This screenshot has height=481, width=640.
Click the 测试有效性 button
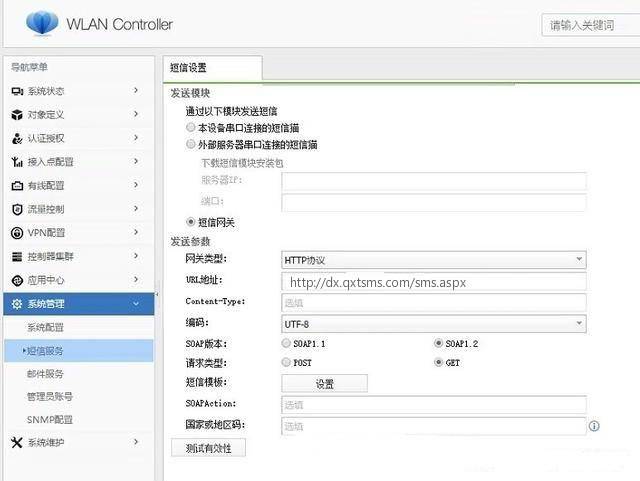coord(208,448)
